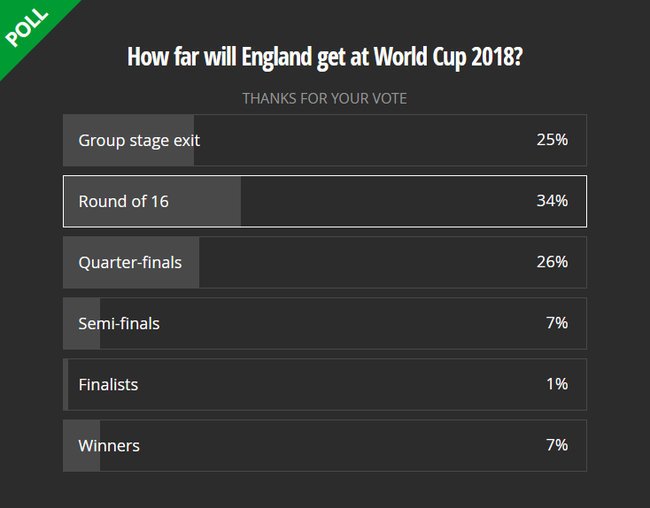This screenshot has width=650, height=508.
Task: Choose Finalists as the answer
Action: (325, 384)
